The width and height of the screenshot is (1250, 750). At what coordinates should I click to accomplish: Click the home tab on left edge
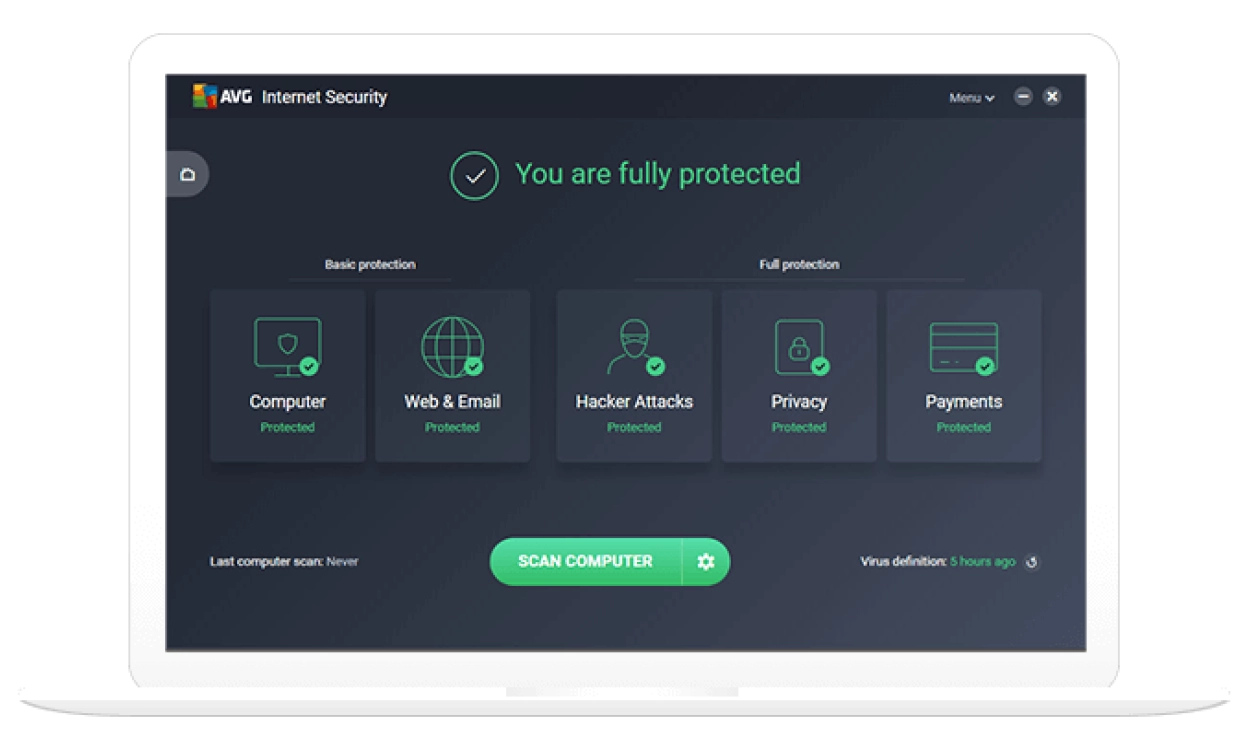point(187,175)
